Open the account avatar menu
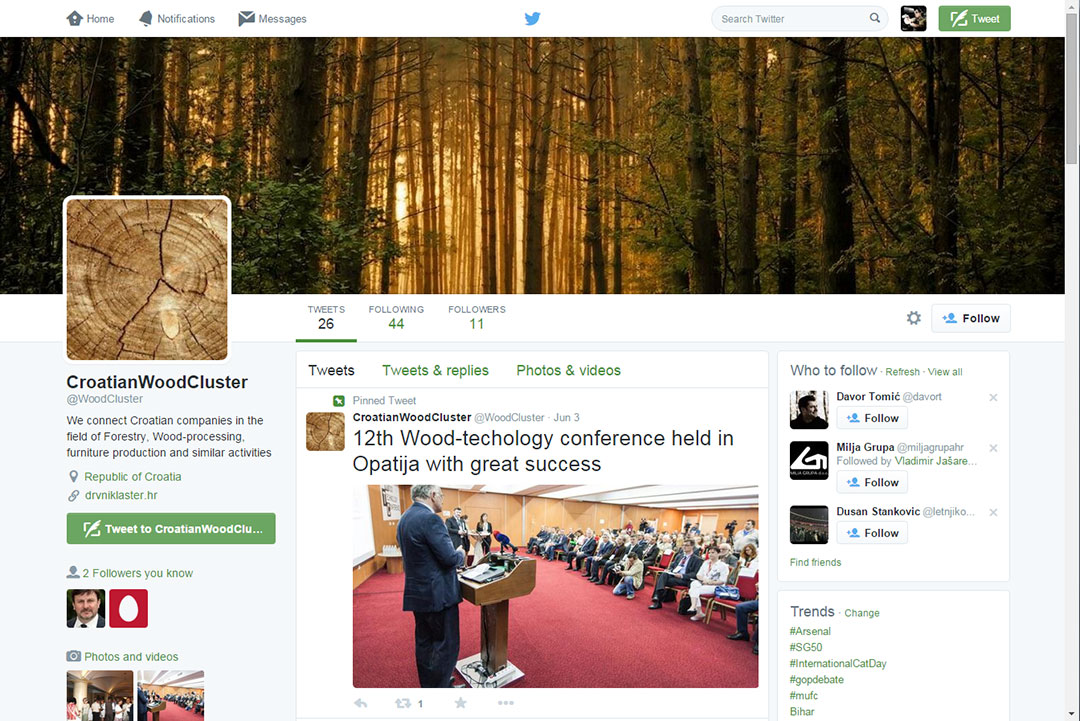Screen dimensions: 1080x721 (x=913, y=19)
